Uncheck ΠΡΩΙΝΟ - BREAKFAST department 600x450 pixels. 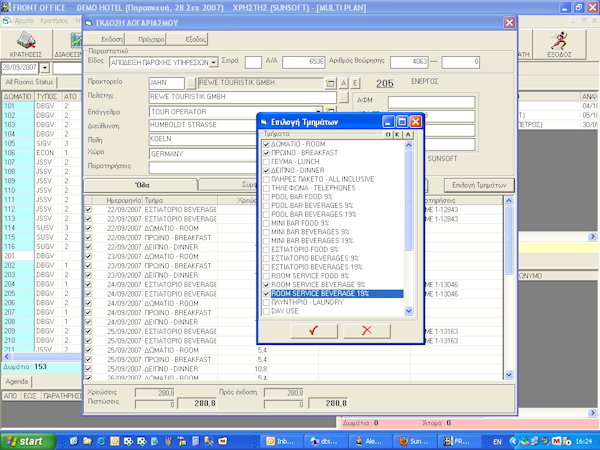click(266, 153)
